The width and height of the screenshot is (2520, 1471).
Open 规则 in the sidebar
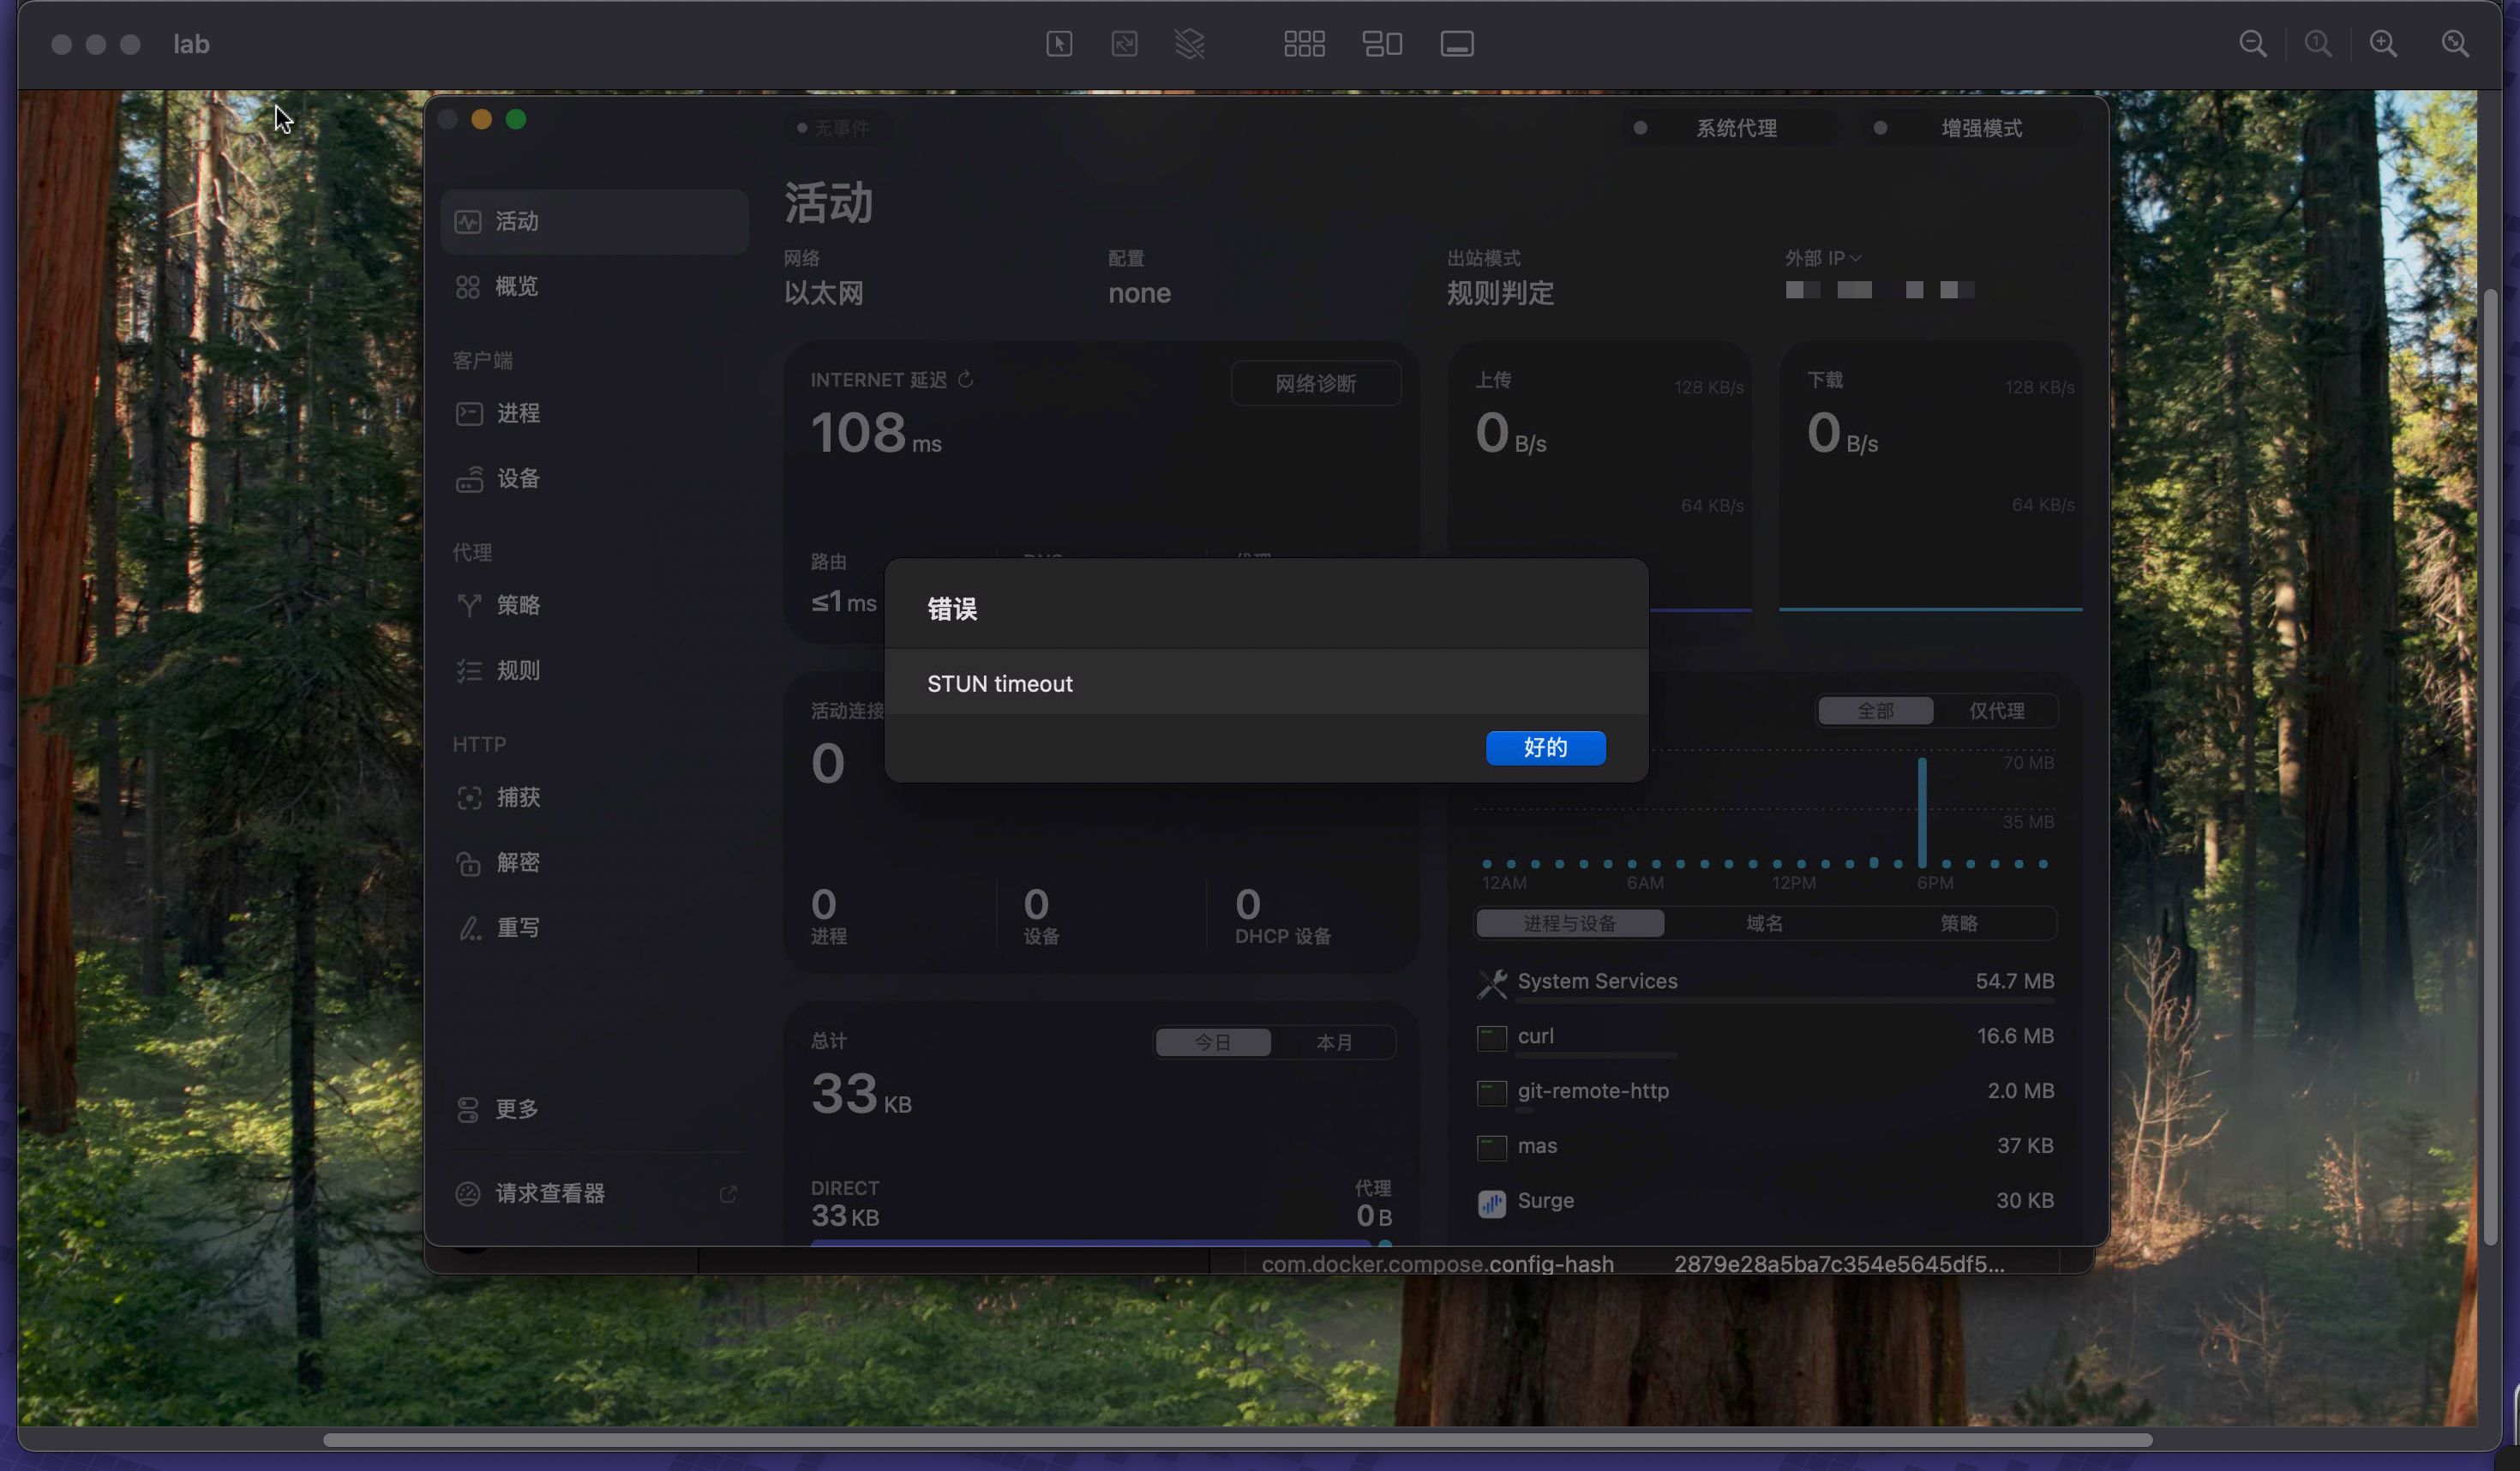click(x=594, y=670)
